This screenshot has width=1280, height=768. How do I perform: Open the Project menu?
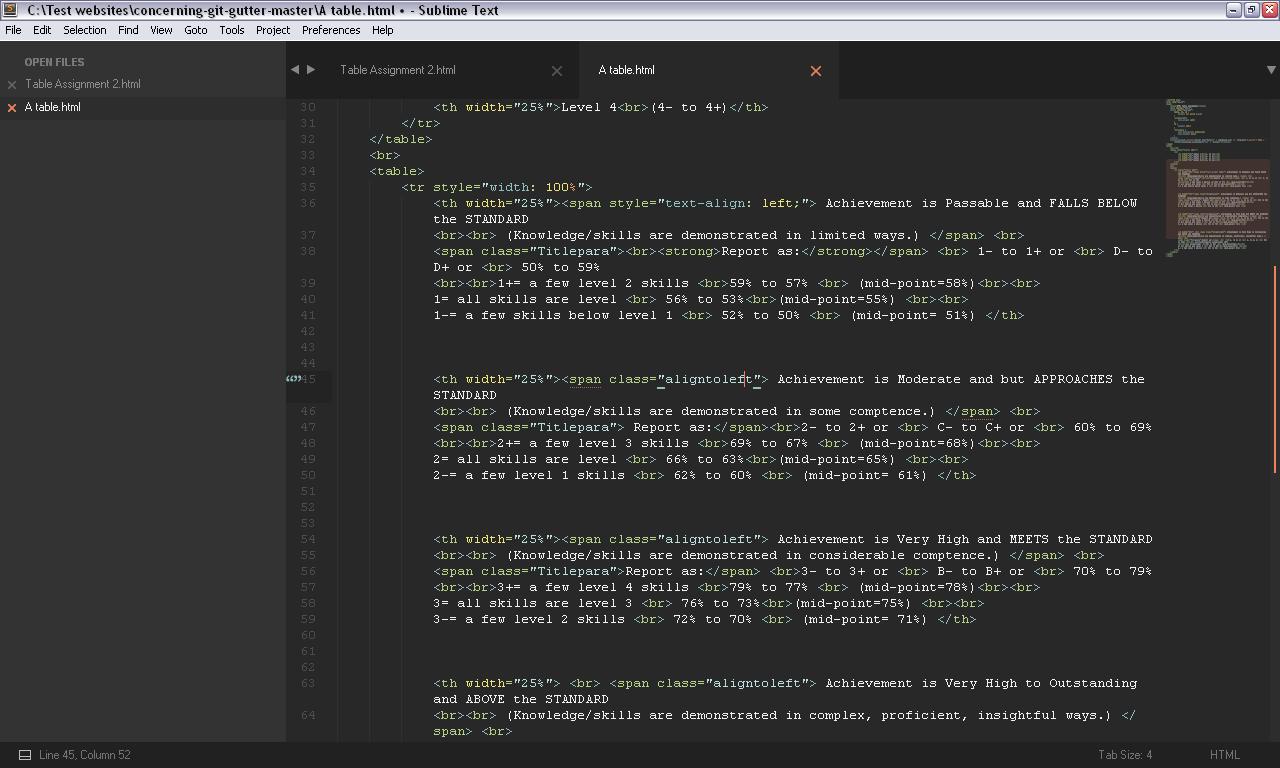[272, 30]
